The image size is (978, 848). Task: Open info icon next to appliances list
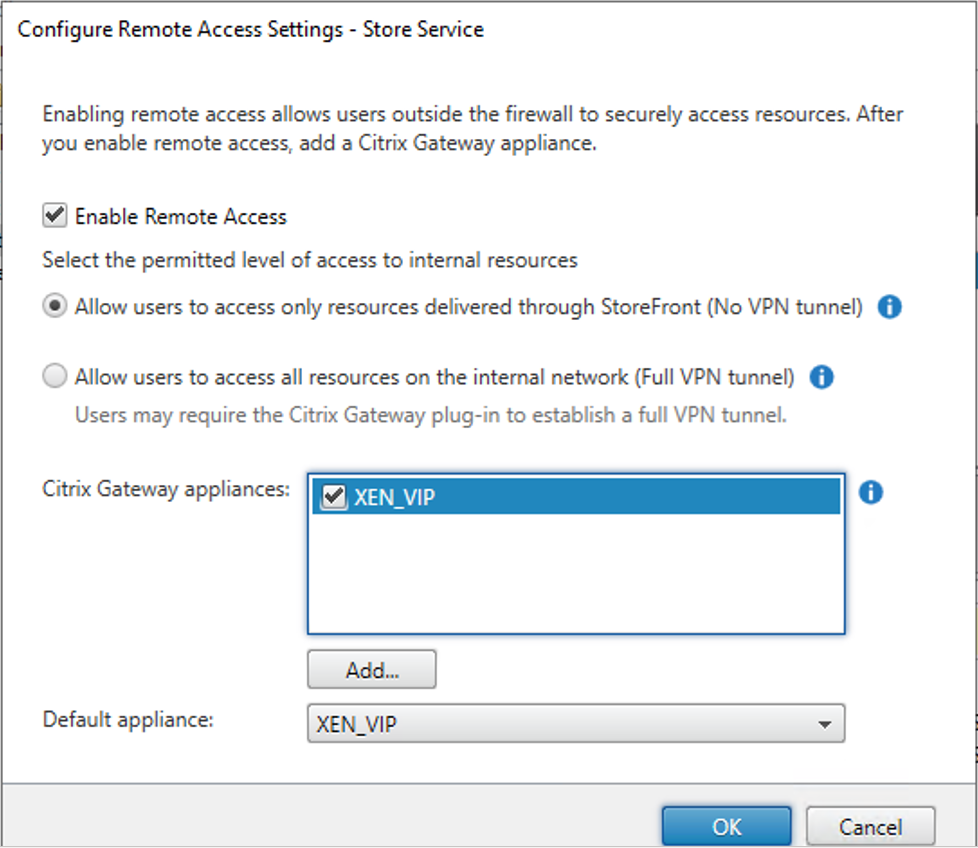(x=871, y=492)
